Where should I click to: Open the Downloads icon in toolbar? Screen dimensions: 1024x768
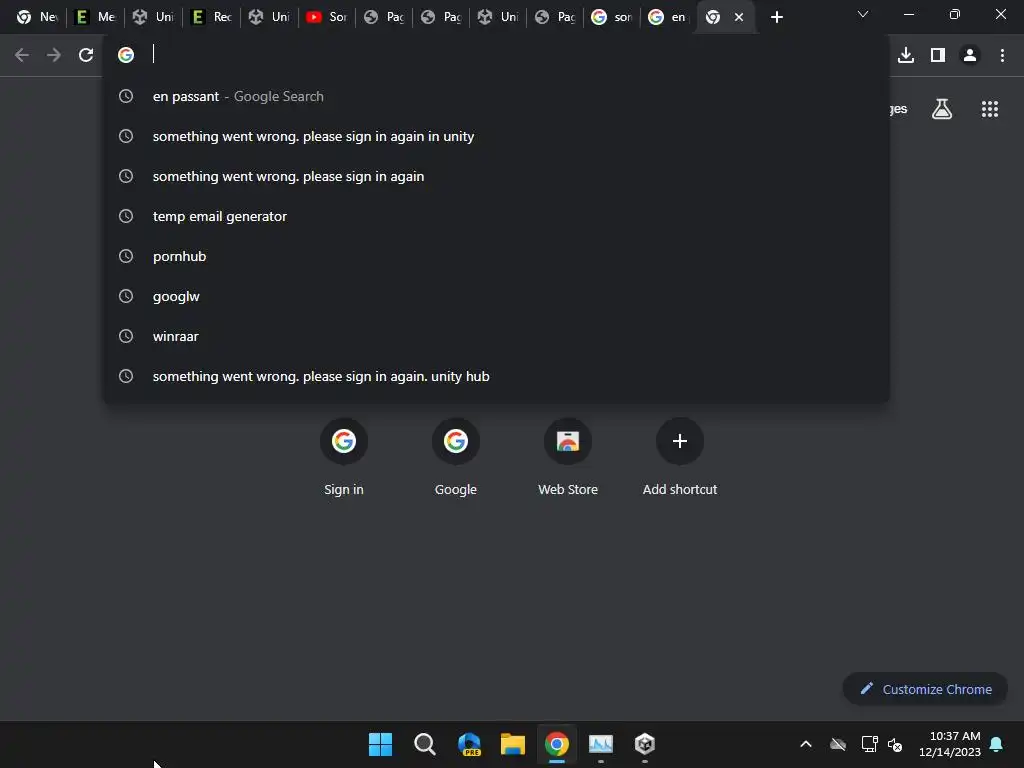906,55
